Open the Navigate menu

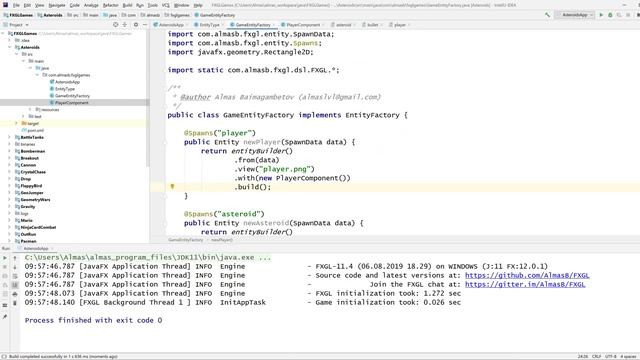[57, 5]
